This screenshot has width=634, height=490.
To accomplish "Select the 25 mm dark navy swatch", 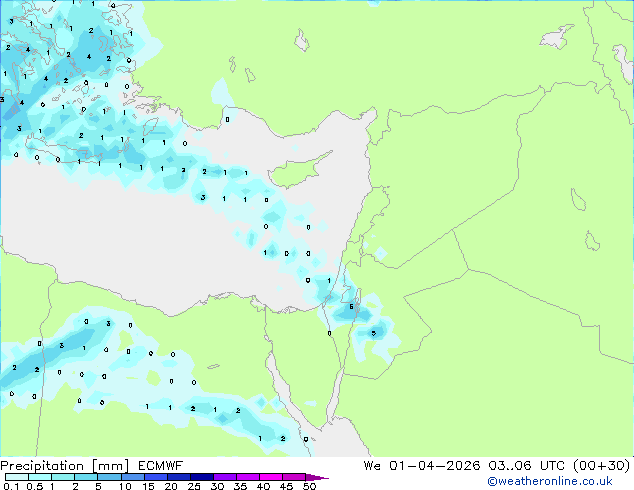I will (202, 477).
